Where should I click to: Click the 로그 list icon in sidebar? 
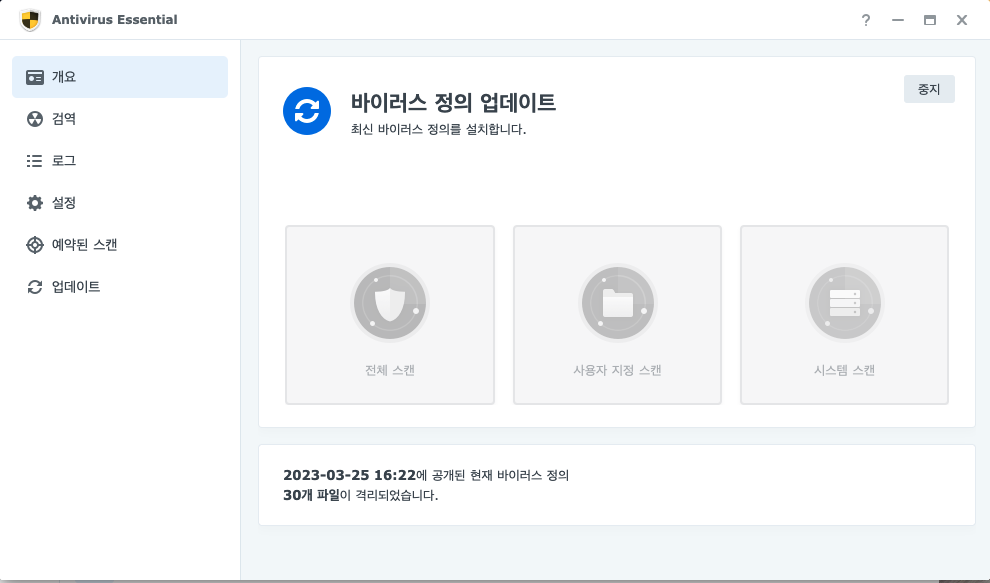35,161
